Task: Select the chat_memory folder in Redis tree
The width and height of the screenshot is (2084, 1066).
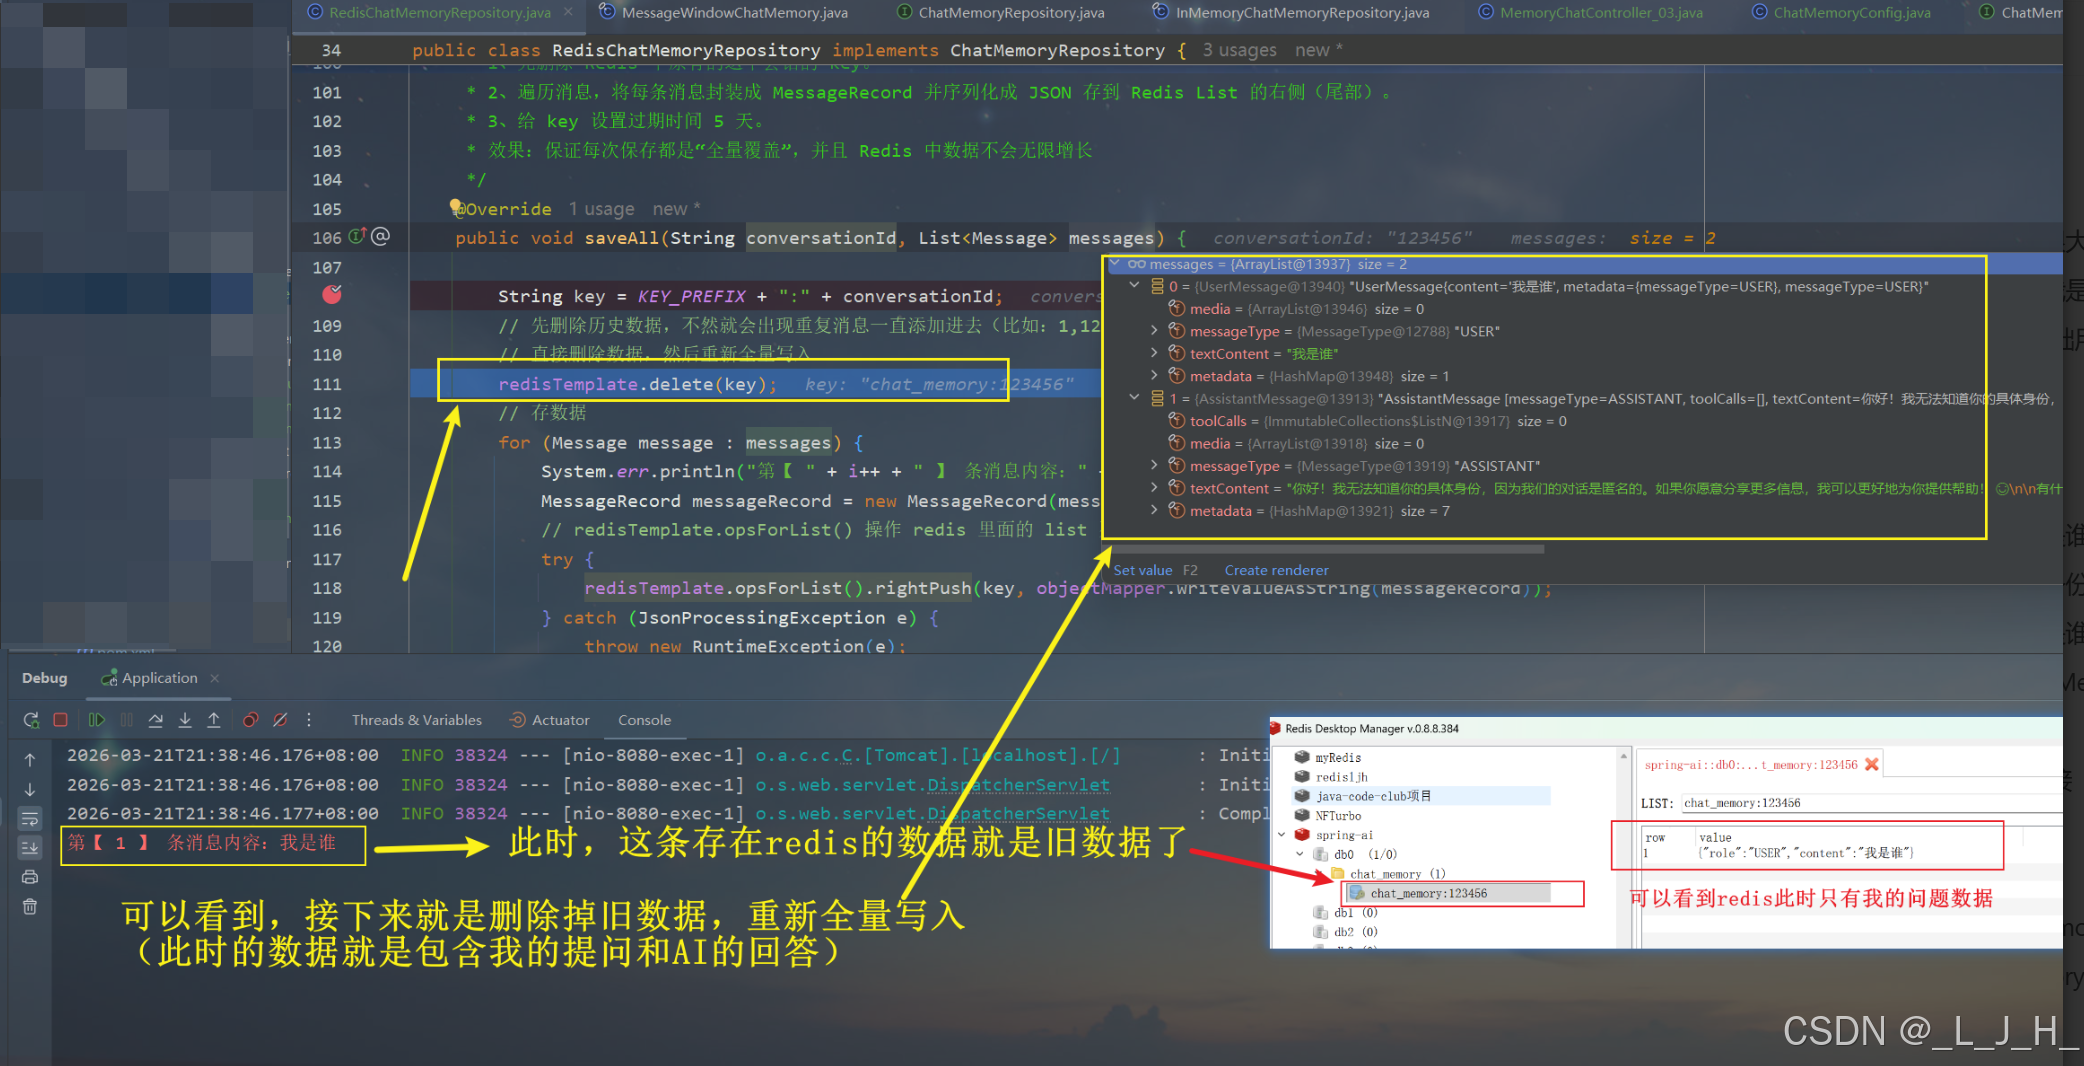Action: coord(1387,874)
